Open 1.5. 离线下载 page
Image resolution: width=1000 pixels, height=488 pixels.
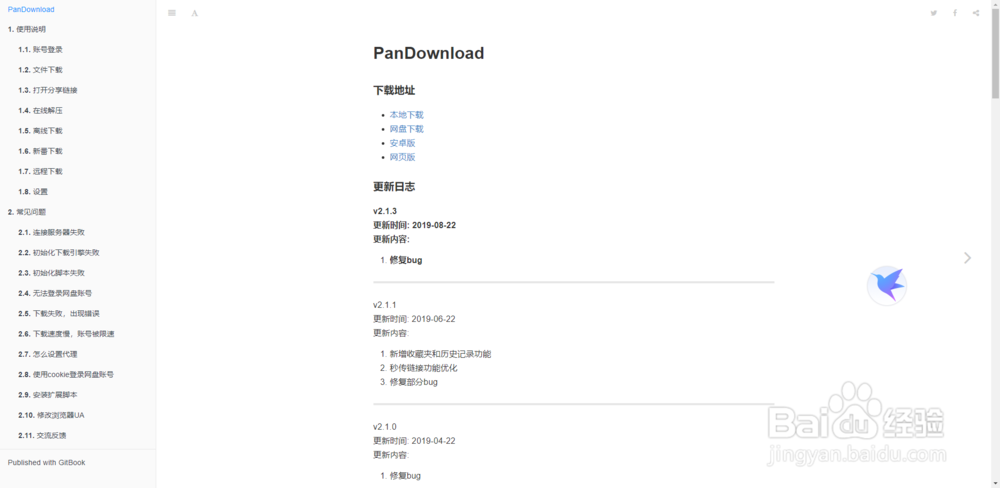40,131
